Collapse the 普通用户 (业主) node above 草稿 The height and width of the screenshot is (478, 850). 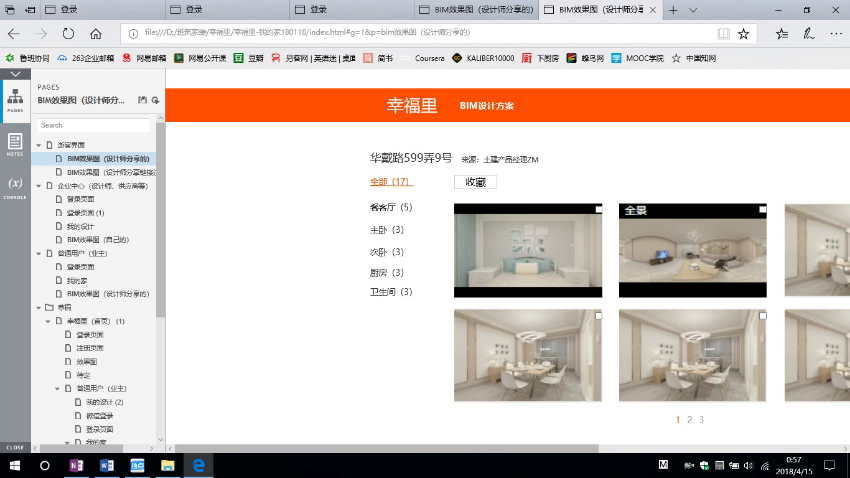39,254
